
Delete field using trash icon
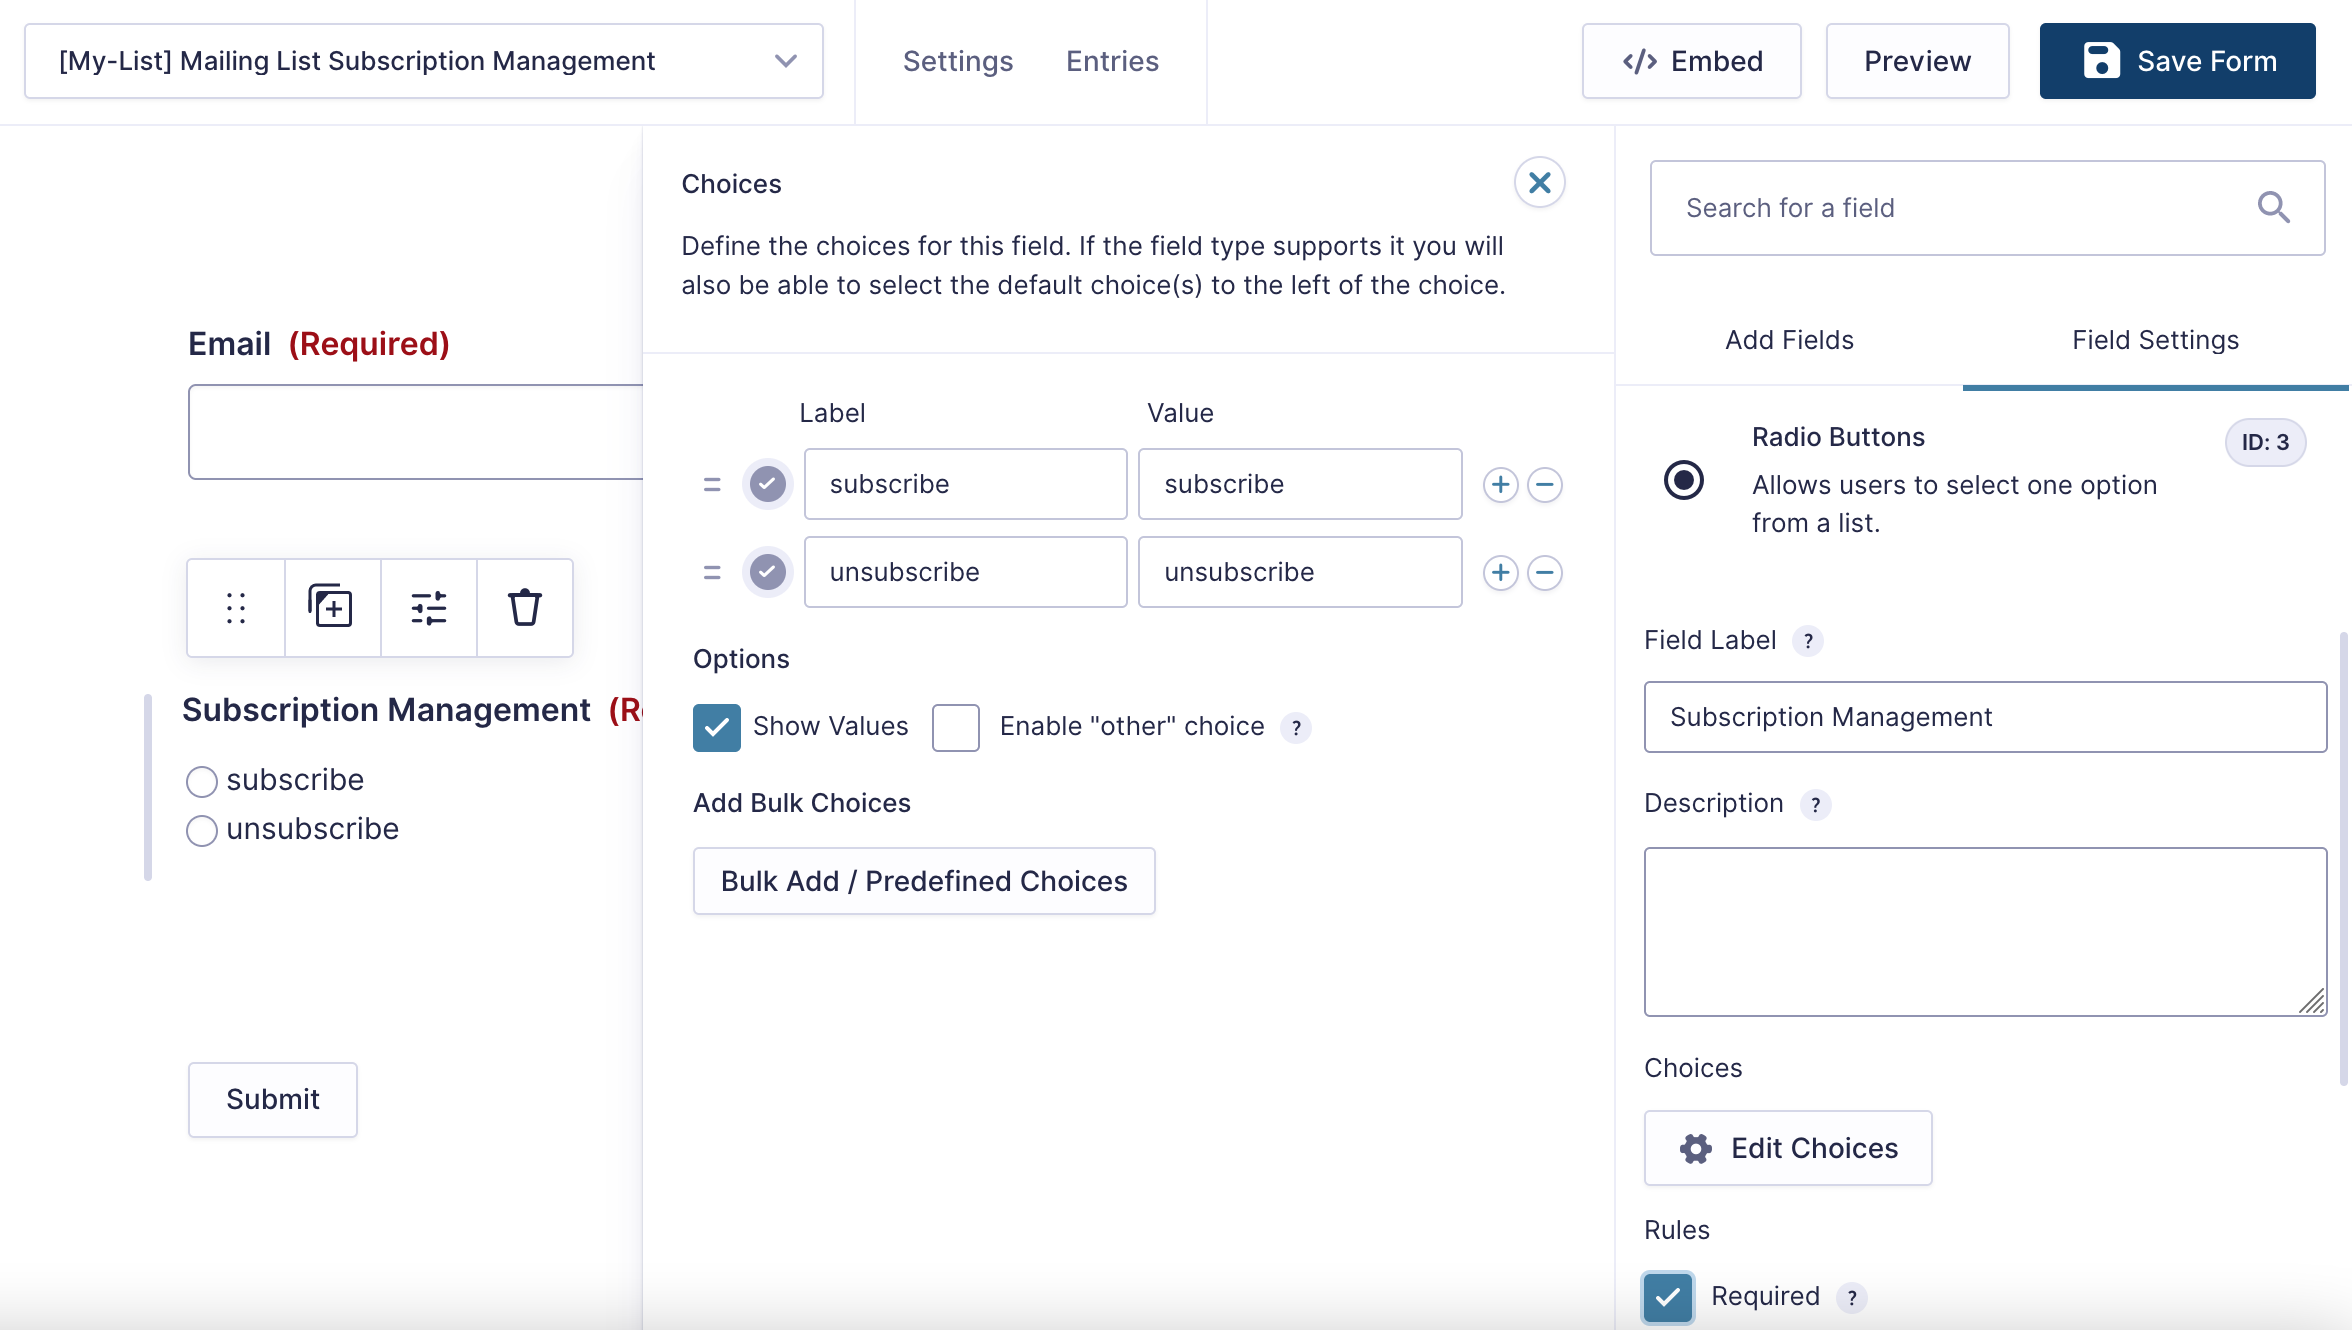pyautogui.click(x=524, y=607)
